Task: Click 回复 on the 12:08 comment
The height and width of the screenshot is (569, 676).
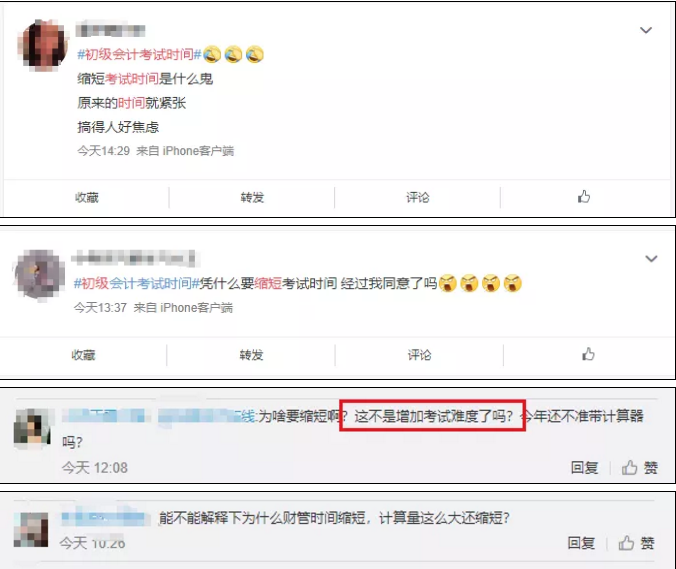Action: click(584, 467)
